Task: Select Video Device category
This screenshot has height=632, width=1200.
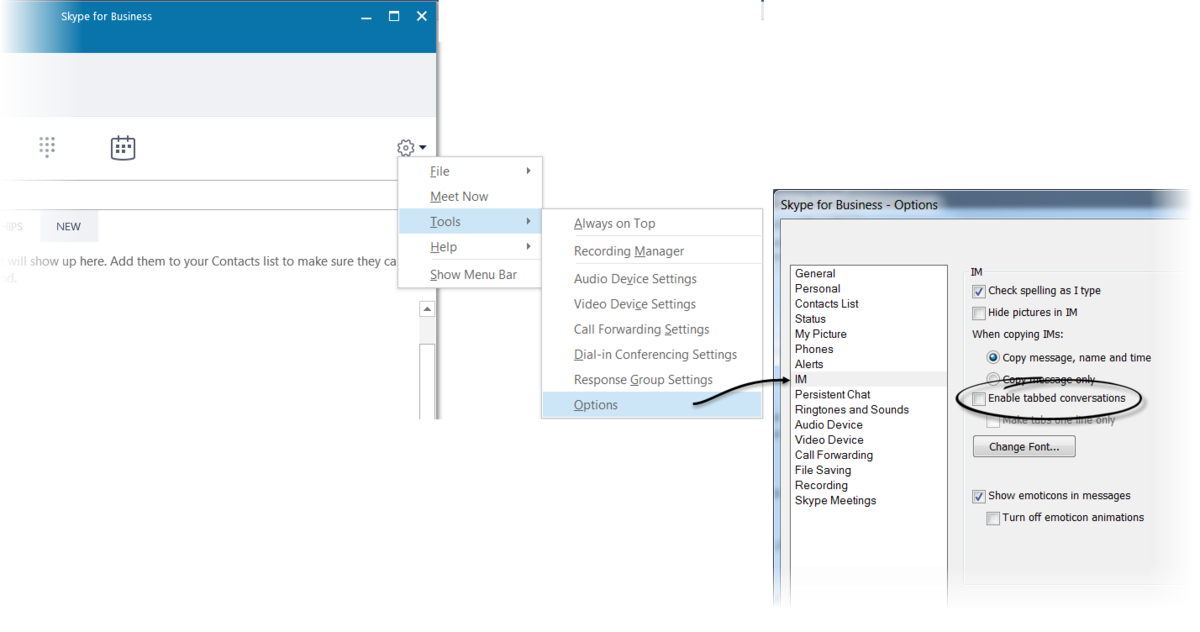Action: (x=868, y=440)
